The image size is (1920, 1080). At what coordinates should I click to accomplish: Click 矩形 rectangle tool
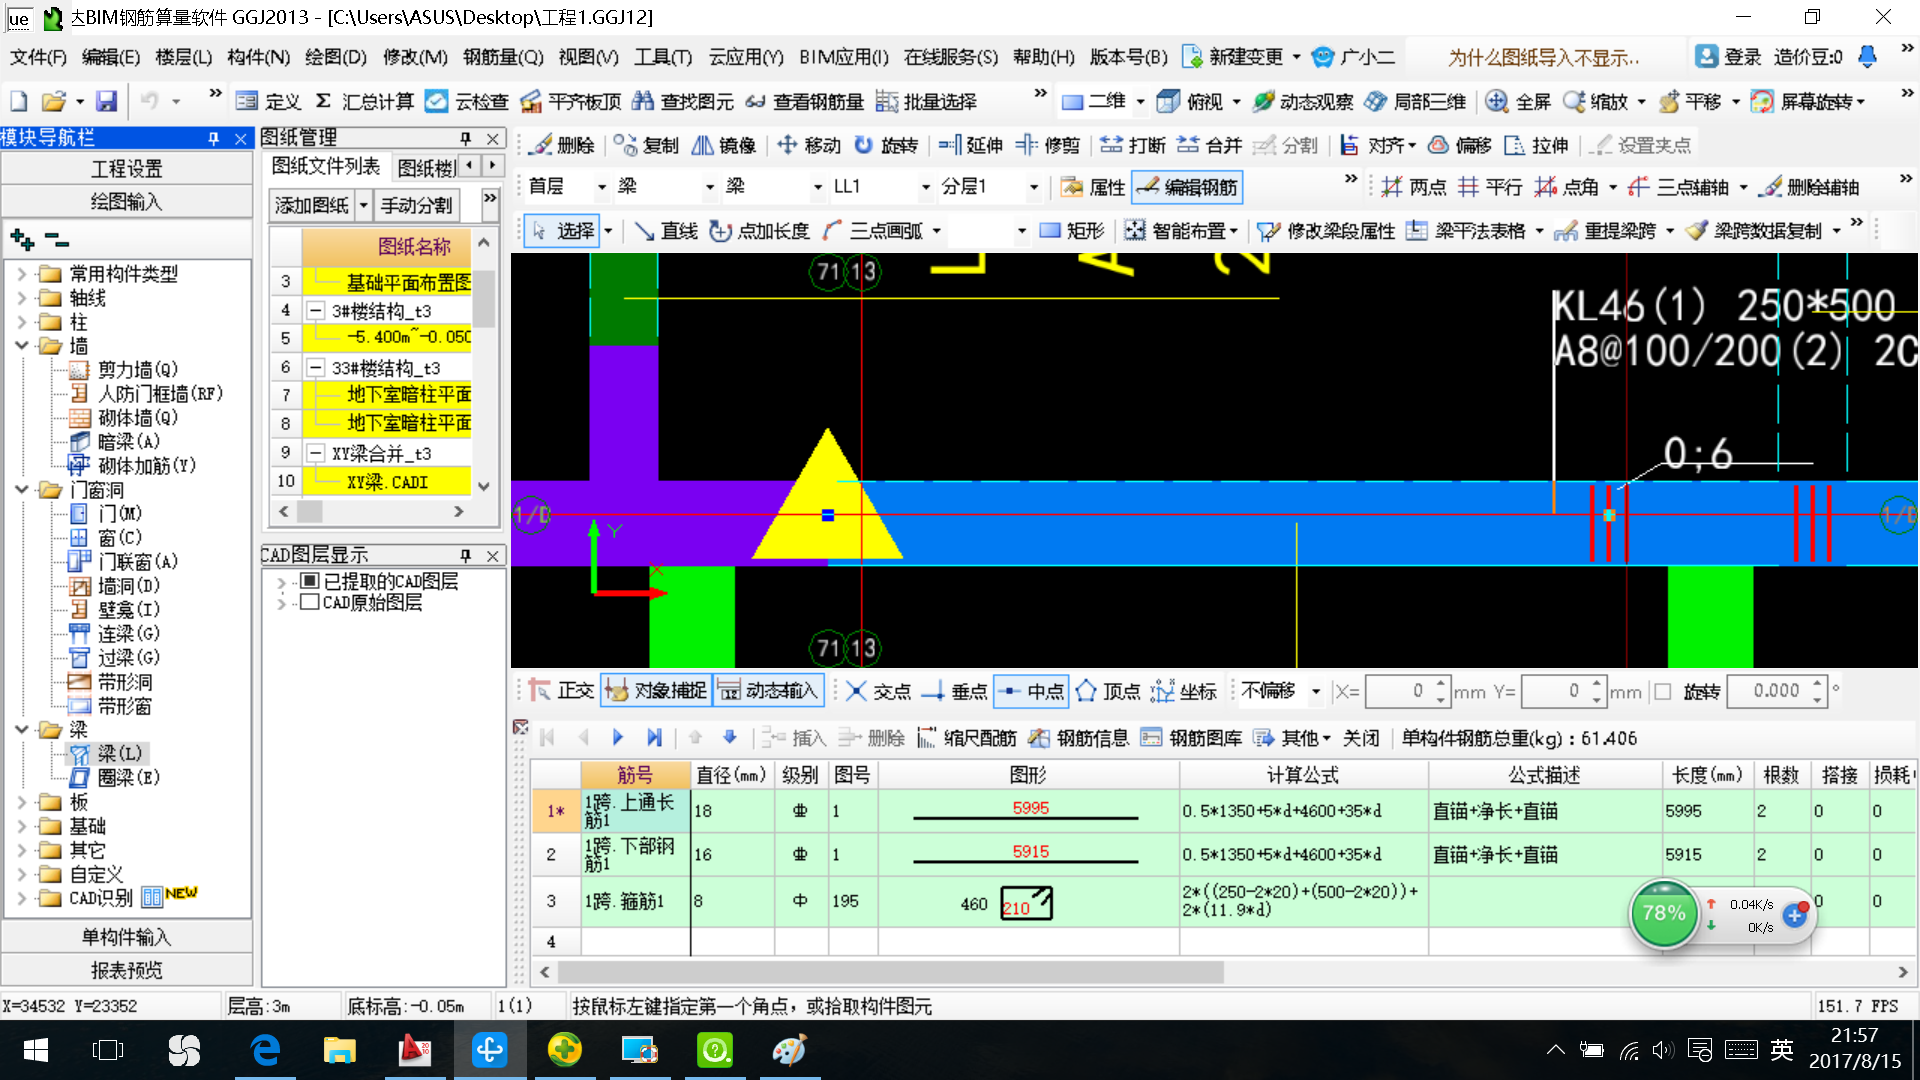click(1072, 231)
